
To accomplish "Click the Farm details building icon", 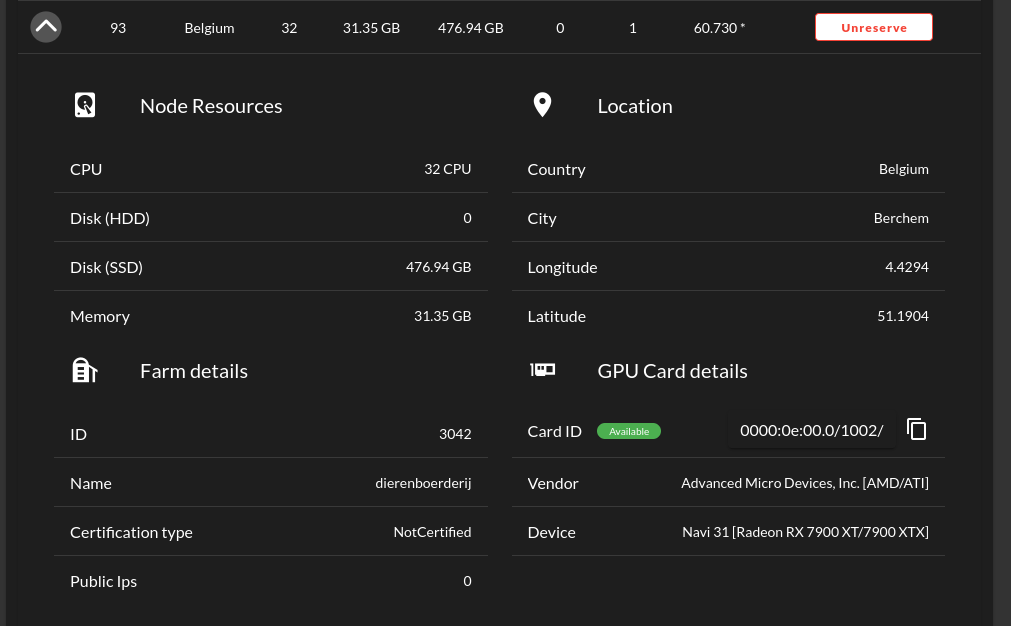I will (x=85, y=369).
